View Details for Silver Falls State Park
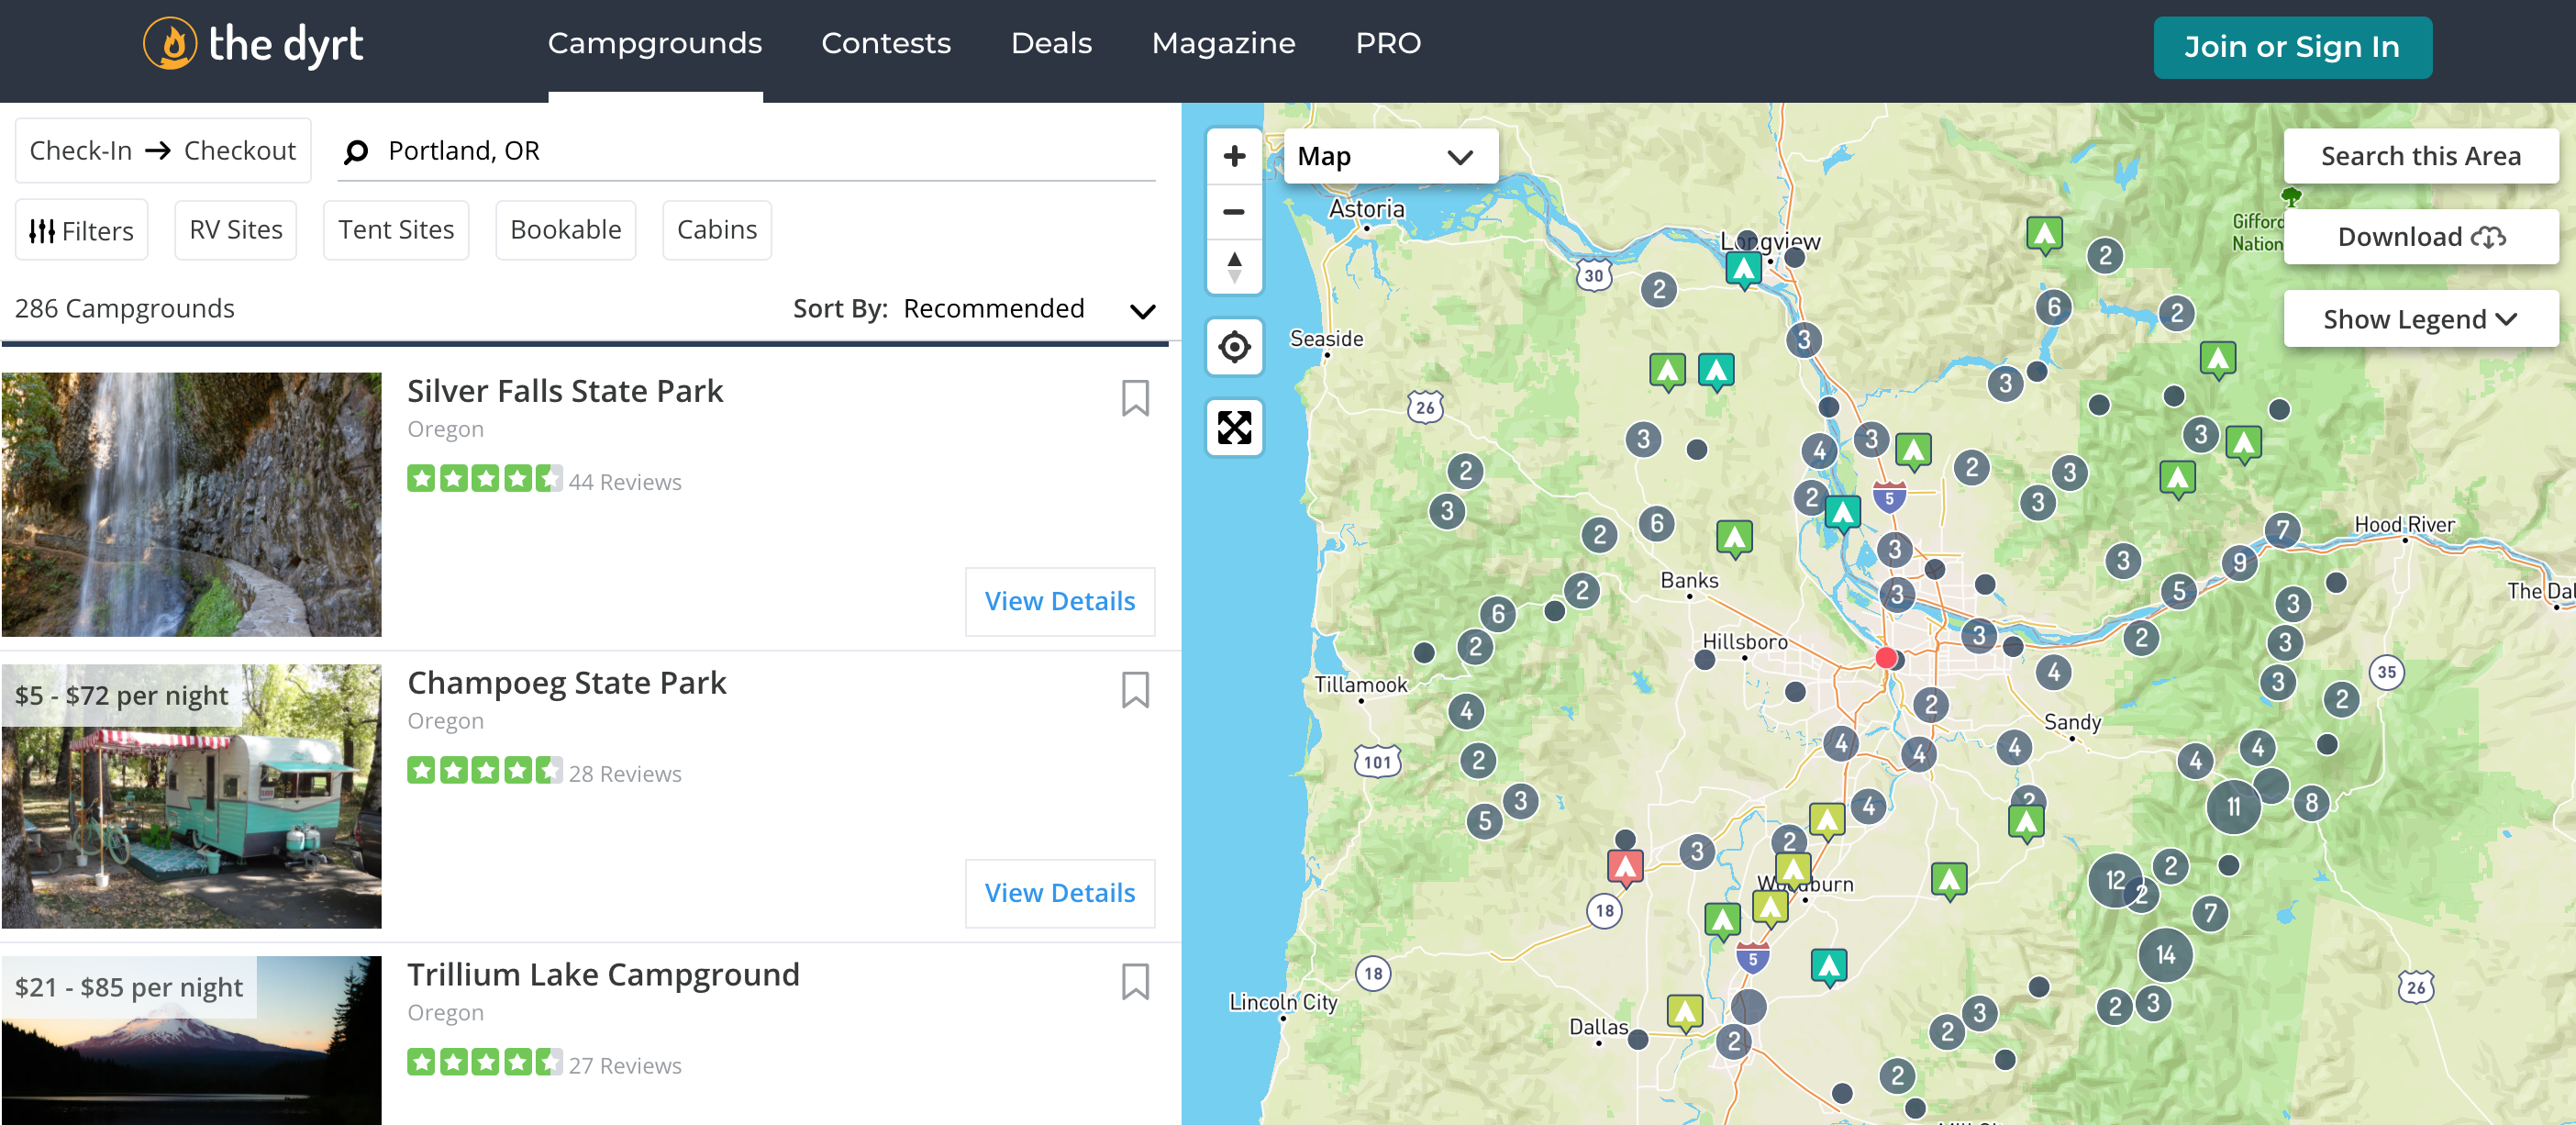The image size is (2576, 1125). 1060,601
